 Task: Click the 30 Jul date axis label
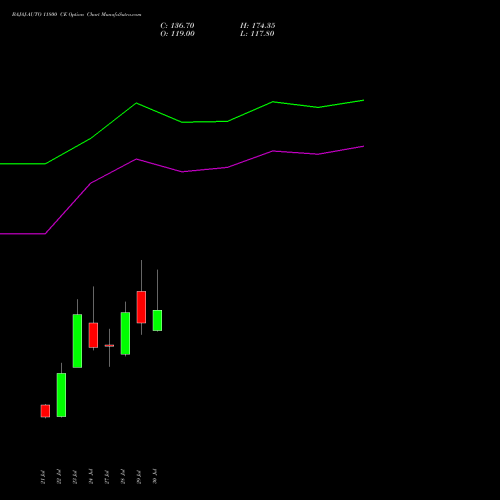[155, 477]
